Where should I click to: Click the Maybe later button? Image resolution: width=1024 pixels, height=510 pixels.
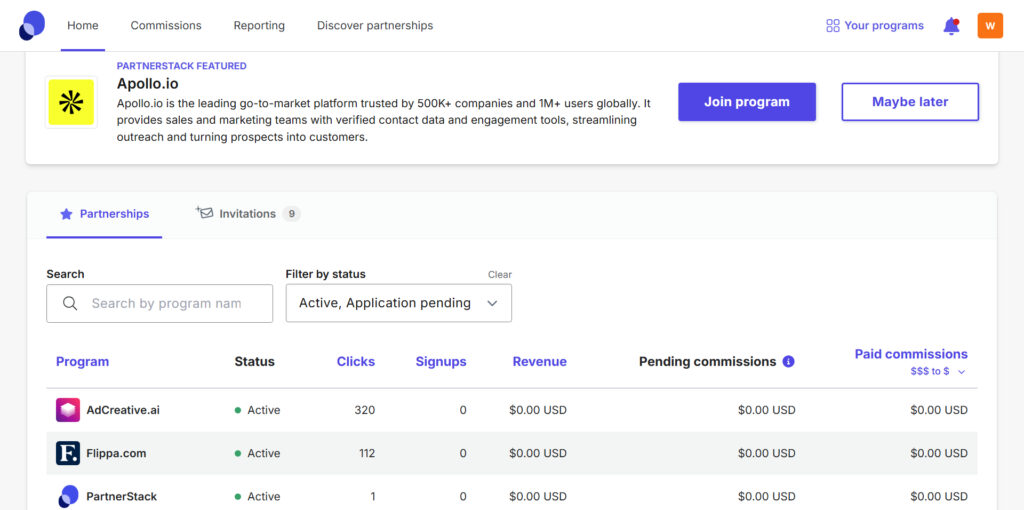[910, 102]
